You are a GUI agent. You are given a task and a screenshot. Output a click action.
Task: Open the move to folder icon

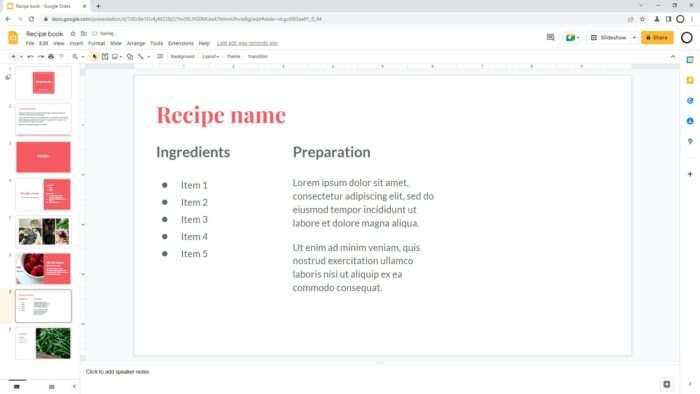coord(83,34)
